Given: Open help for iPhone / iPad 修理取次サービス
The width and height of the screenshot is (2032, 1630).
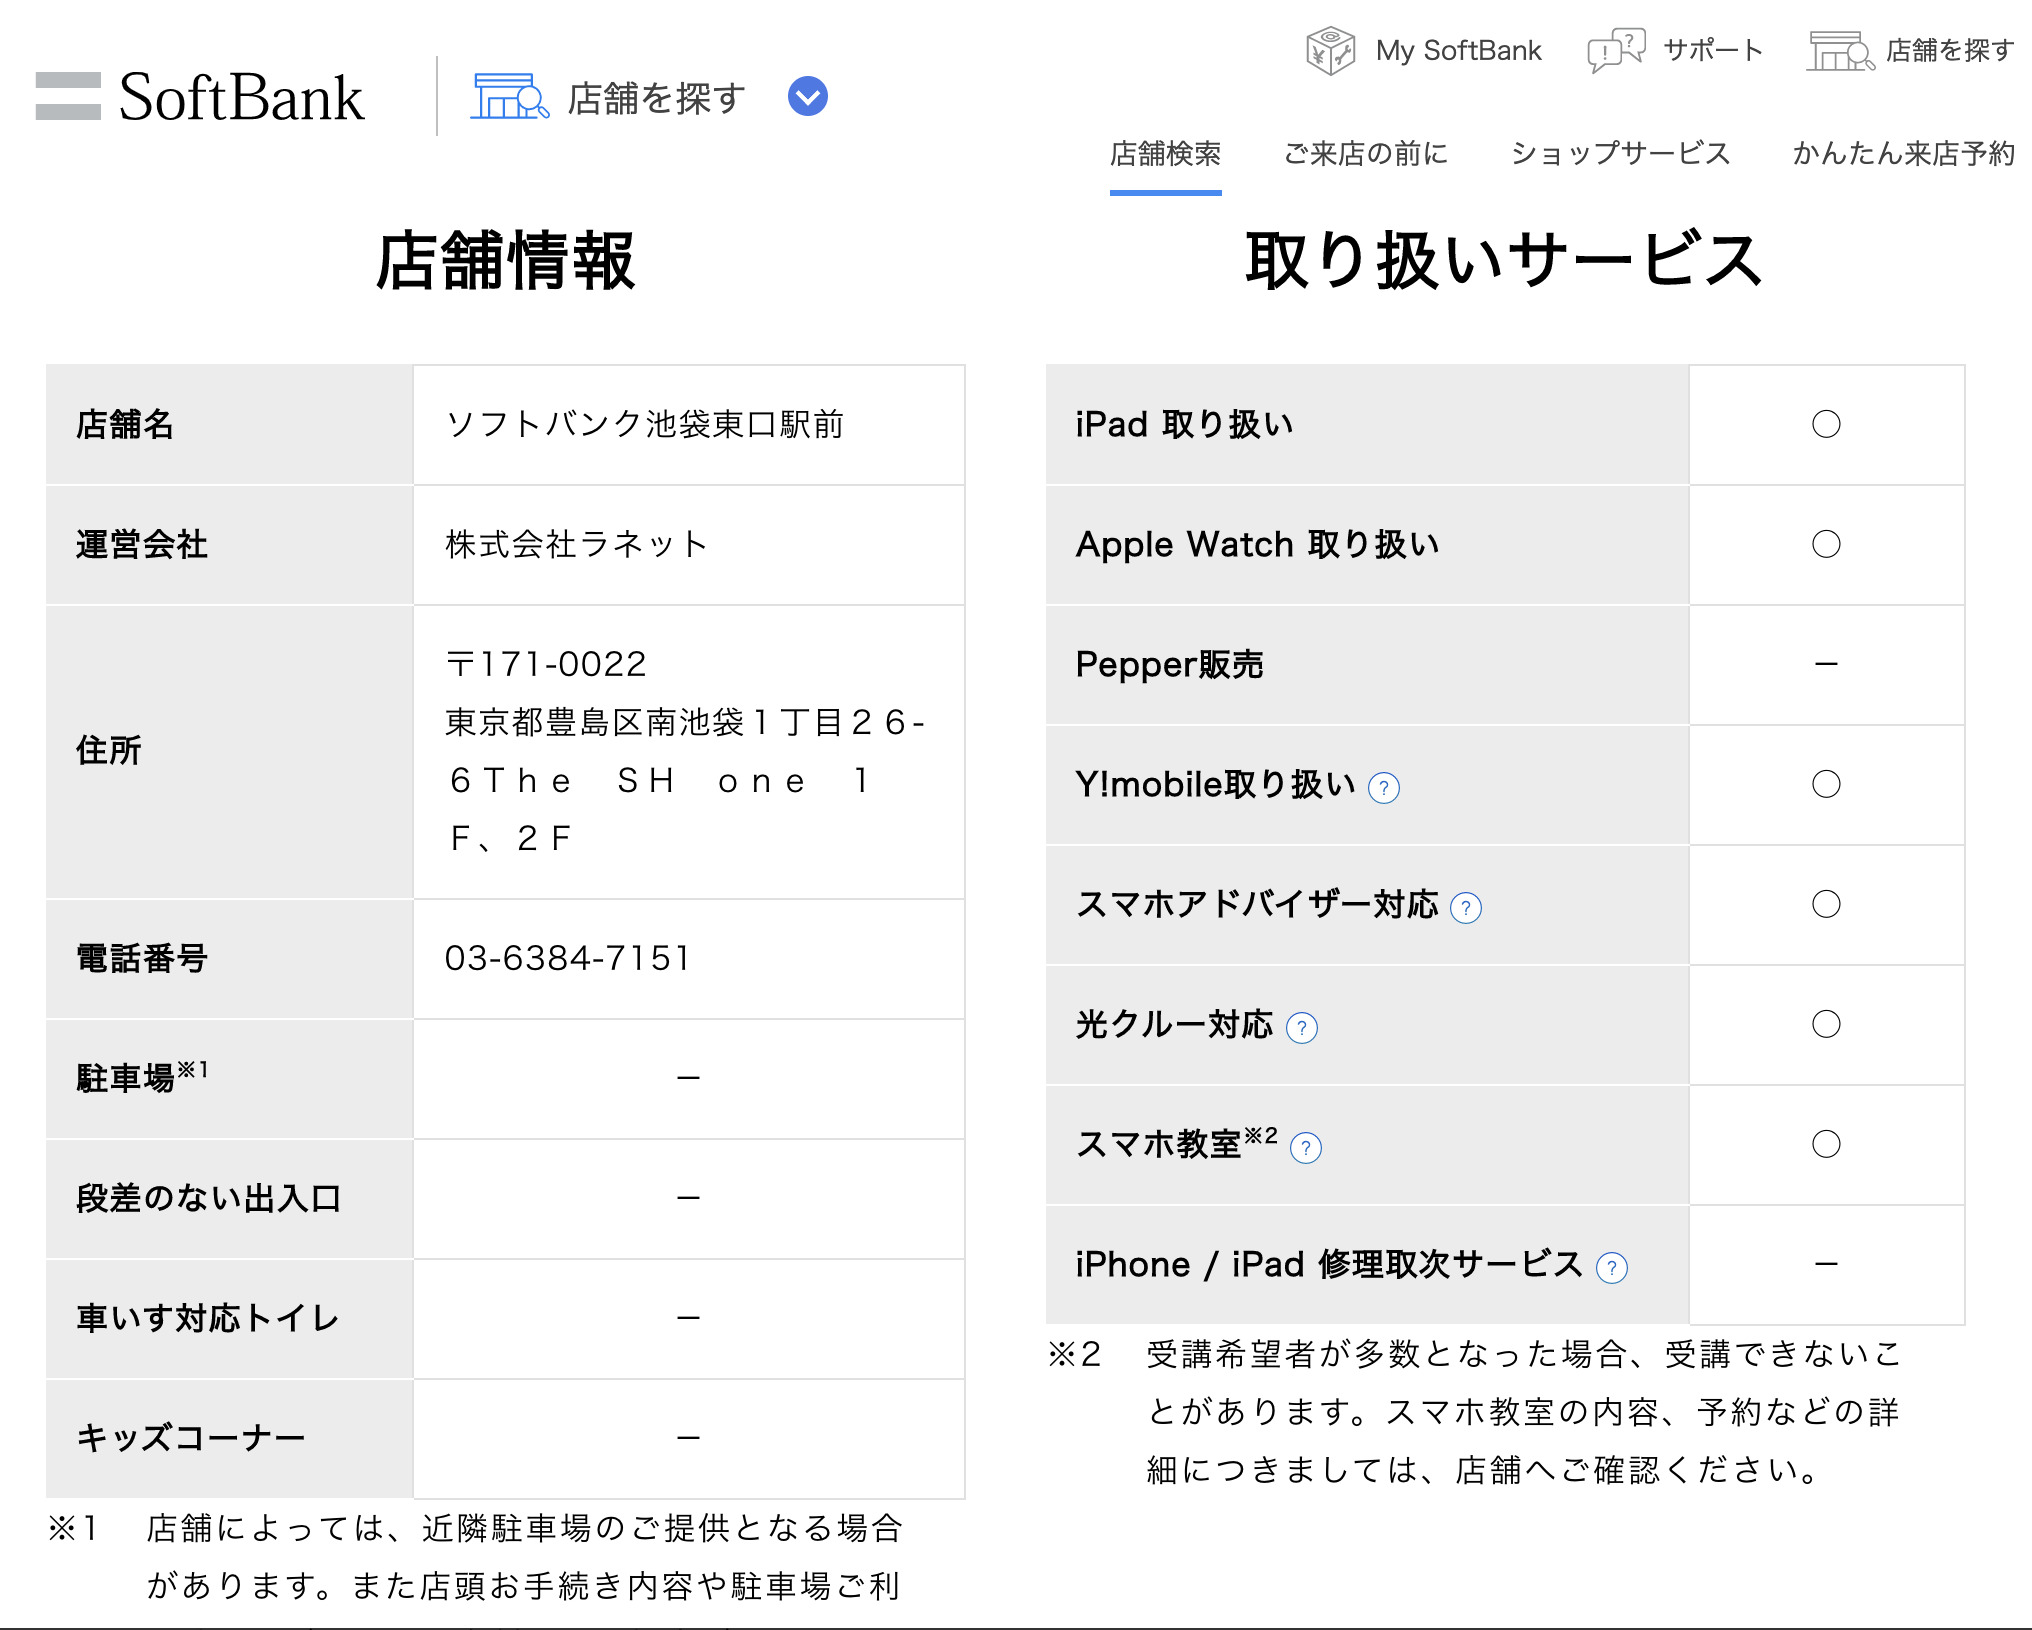Looking at the screenshot, I should click(1612, 1268).
